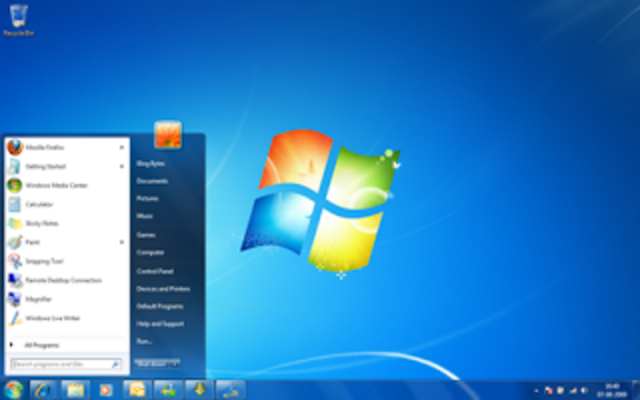Open Internet Explorer from the taskbar
Screen dimensions: 640x400
pyautogui.click(x=43, y=390)
